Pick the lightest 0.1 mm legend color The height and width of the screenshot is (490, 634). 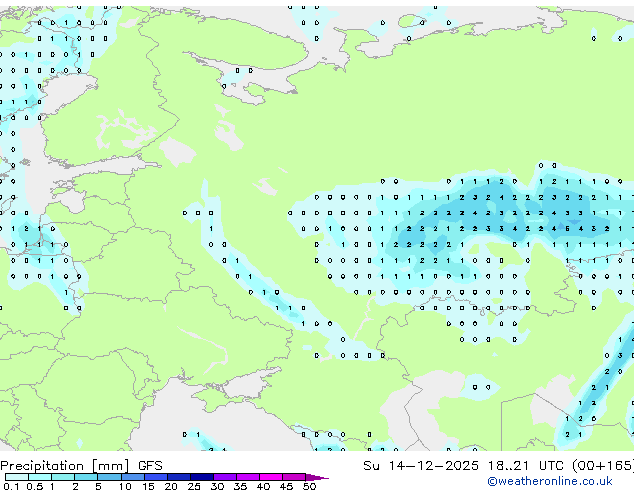pyautogui.click(x=17, y=477)
